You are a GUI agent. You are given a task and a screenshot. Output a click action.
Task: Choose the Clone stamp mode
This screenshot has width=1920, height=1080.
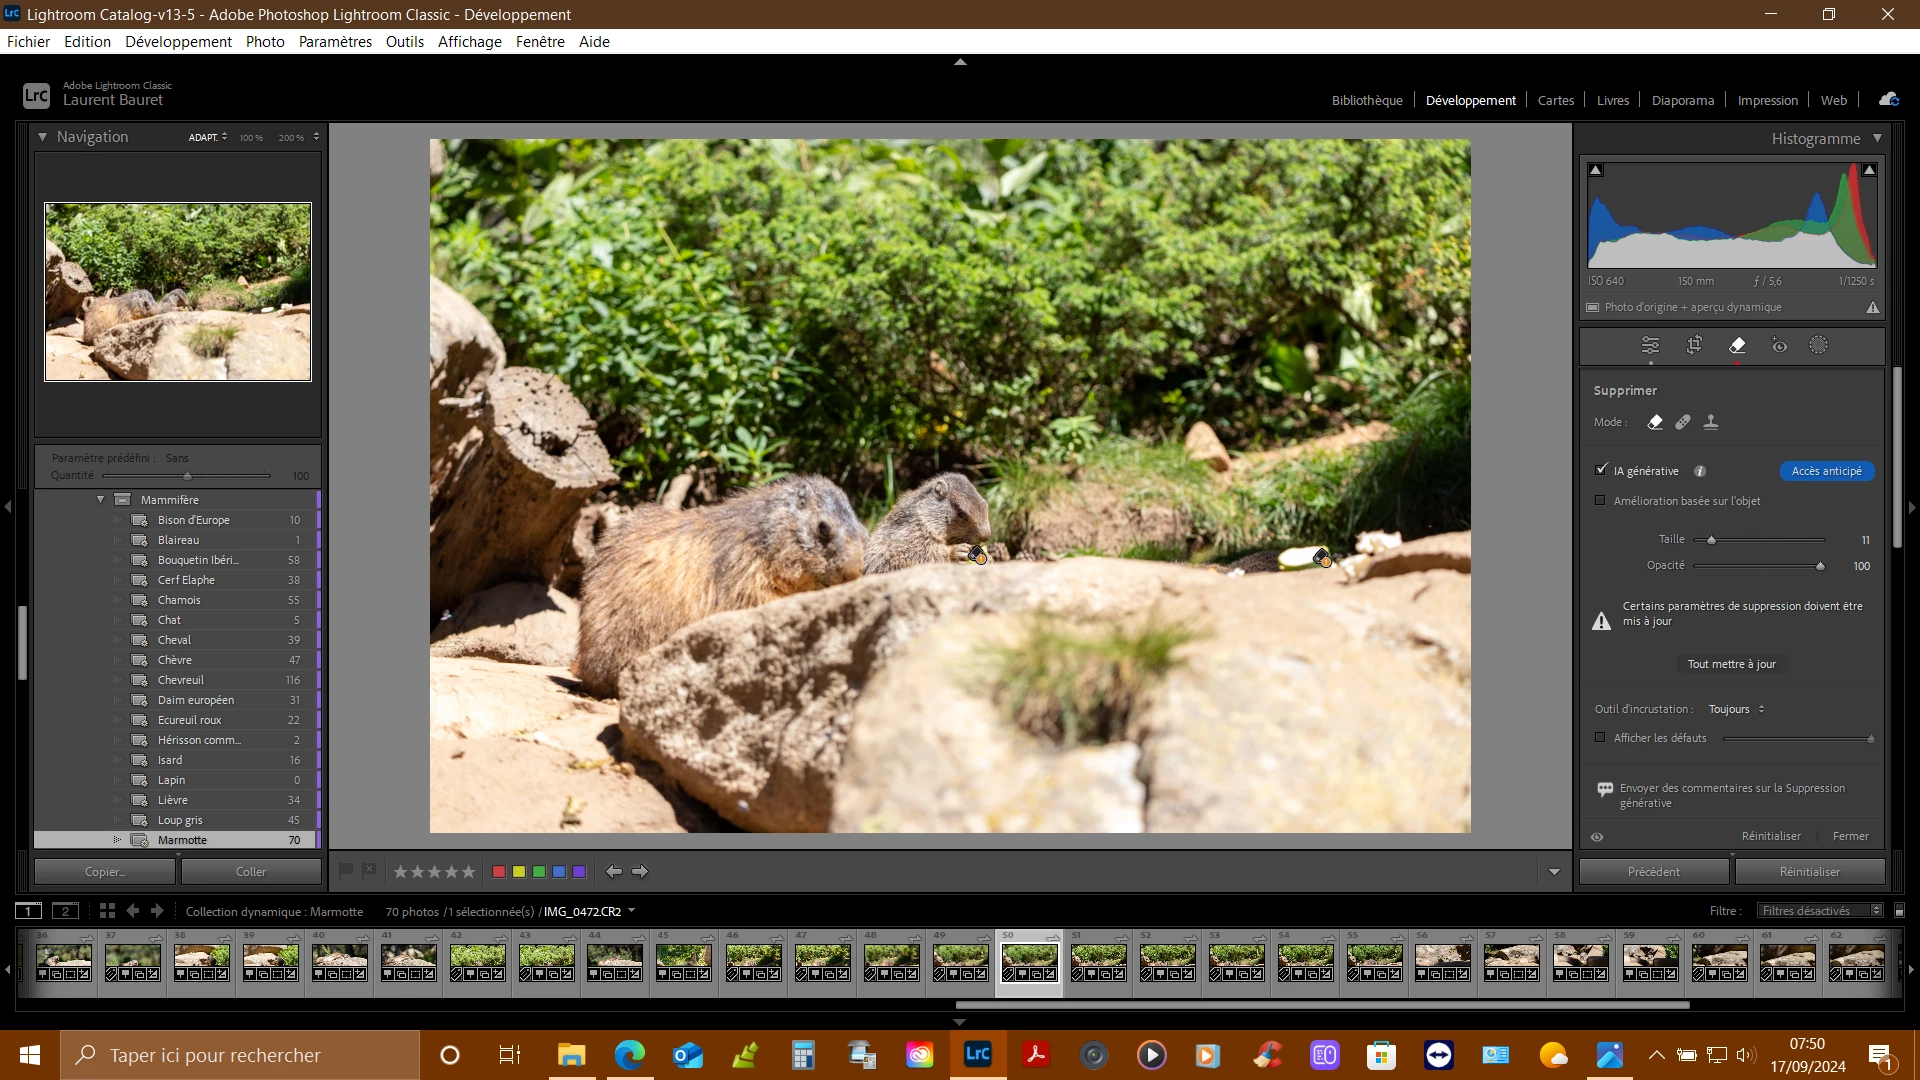pos(1711,422)
